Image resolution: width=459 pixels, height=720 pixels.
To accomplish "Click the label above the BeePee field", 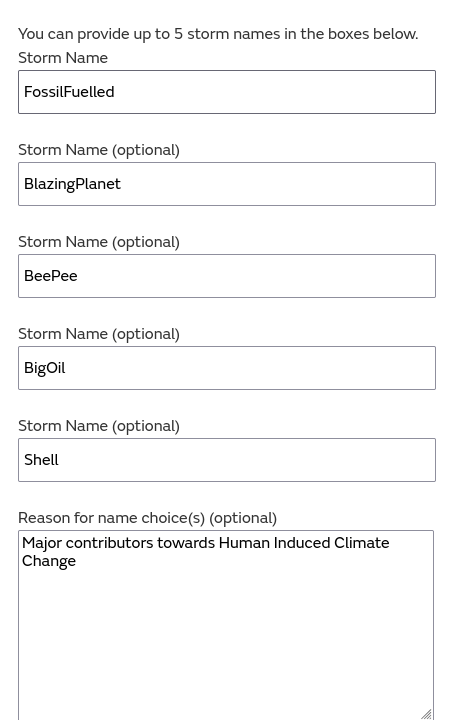I will click(99, 242).
